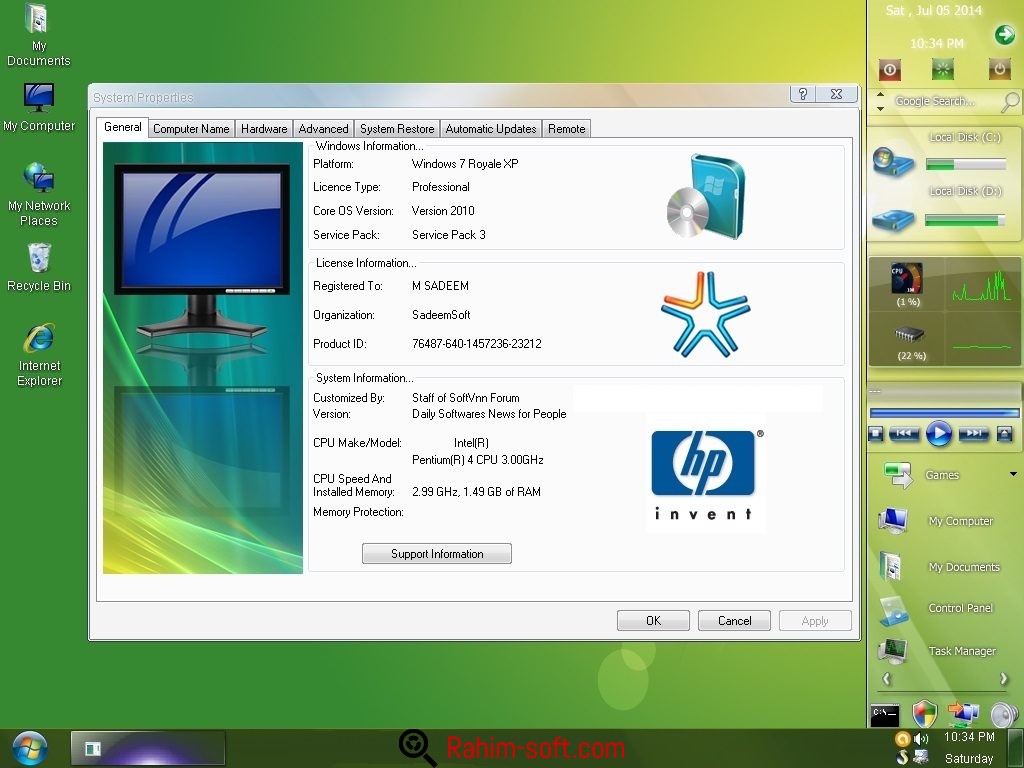Open the System Restore tab
Image resolution: width=1024 pixels, height=768 pixels.
396,128
